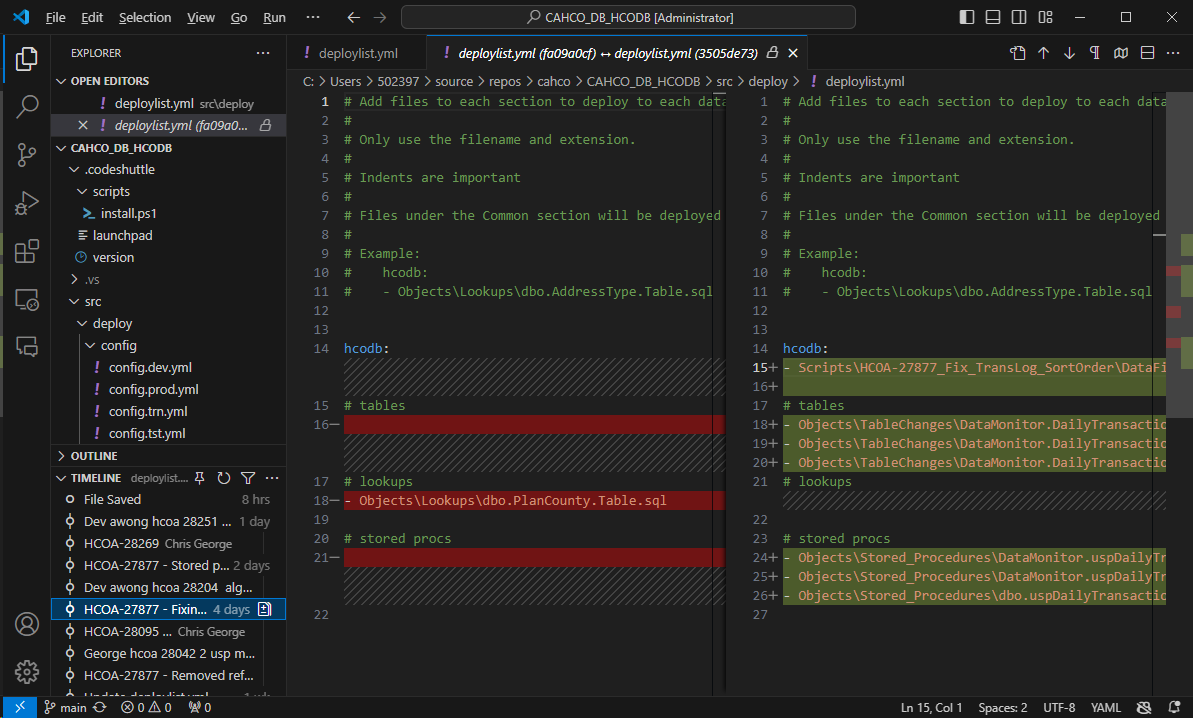Expand the OUTLINE section
This screenshot has width=1193, height=718.
[x=90, y=456]
